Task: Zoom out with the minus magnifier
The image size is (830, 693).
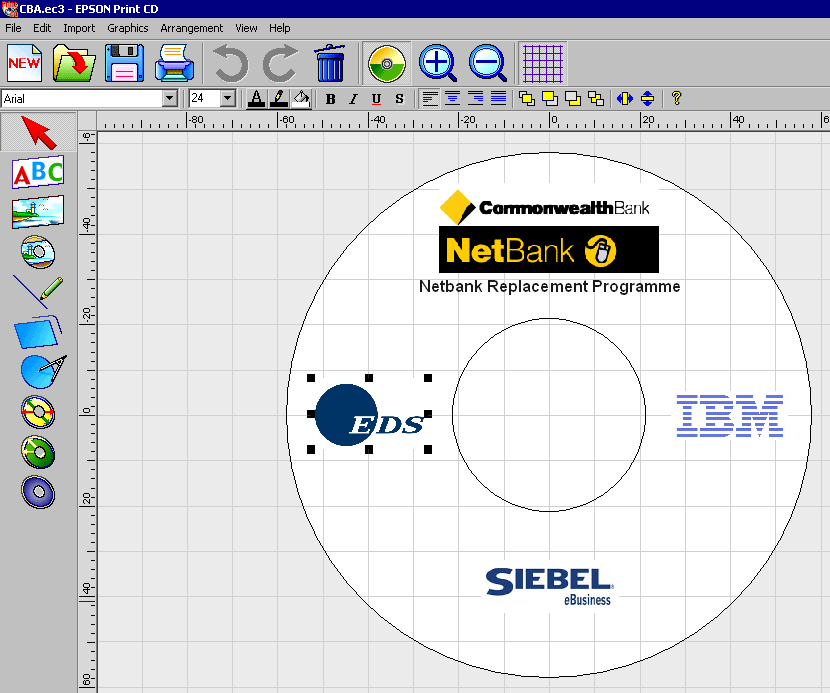Action: (488, 64)
